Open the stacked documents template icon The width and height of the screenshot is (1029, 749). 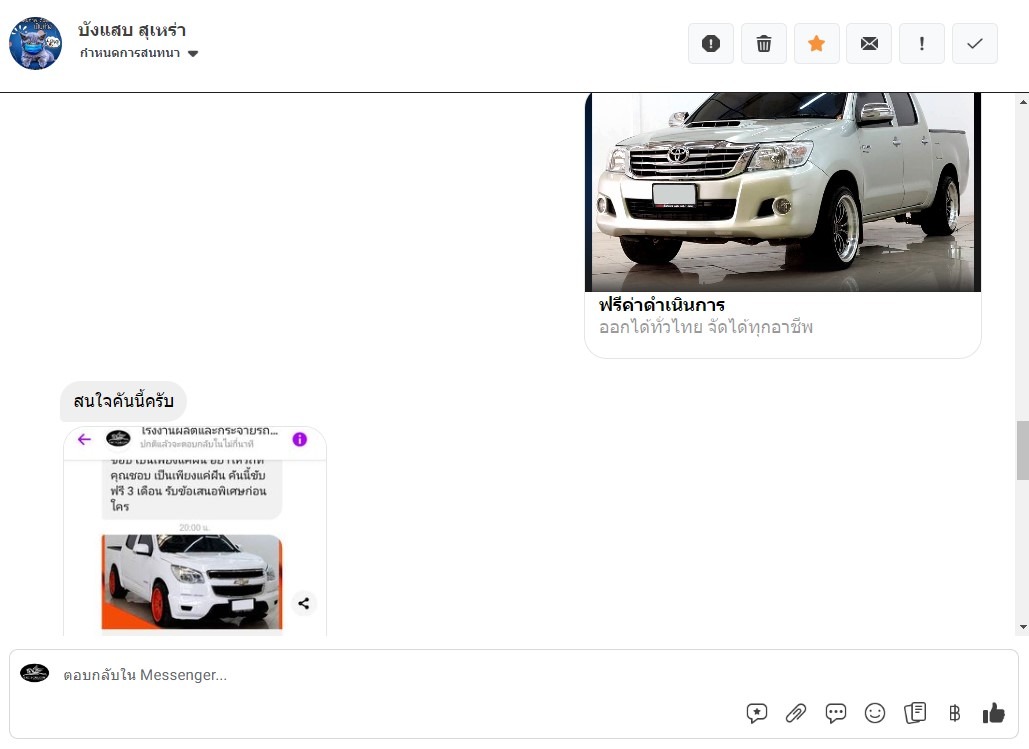914,713
